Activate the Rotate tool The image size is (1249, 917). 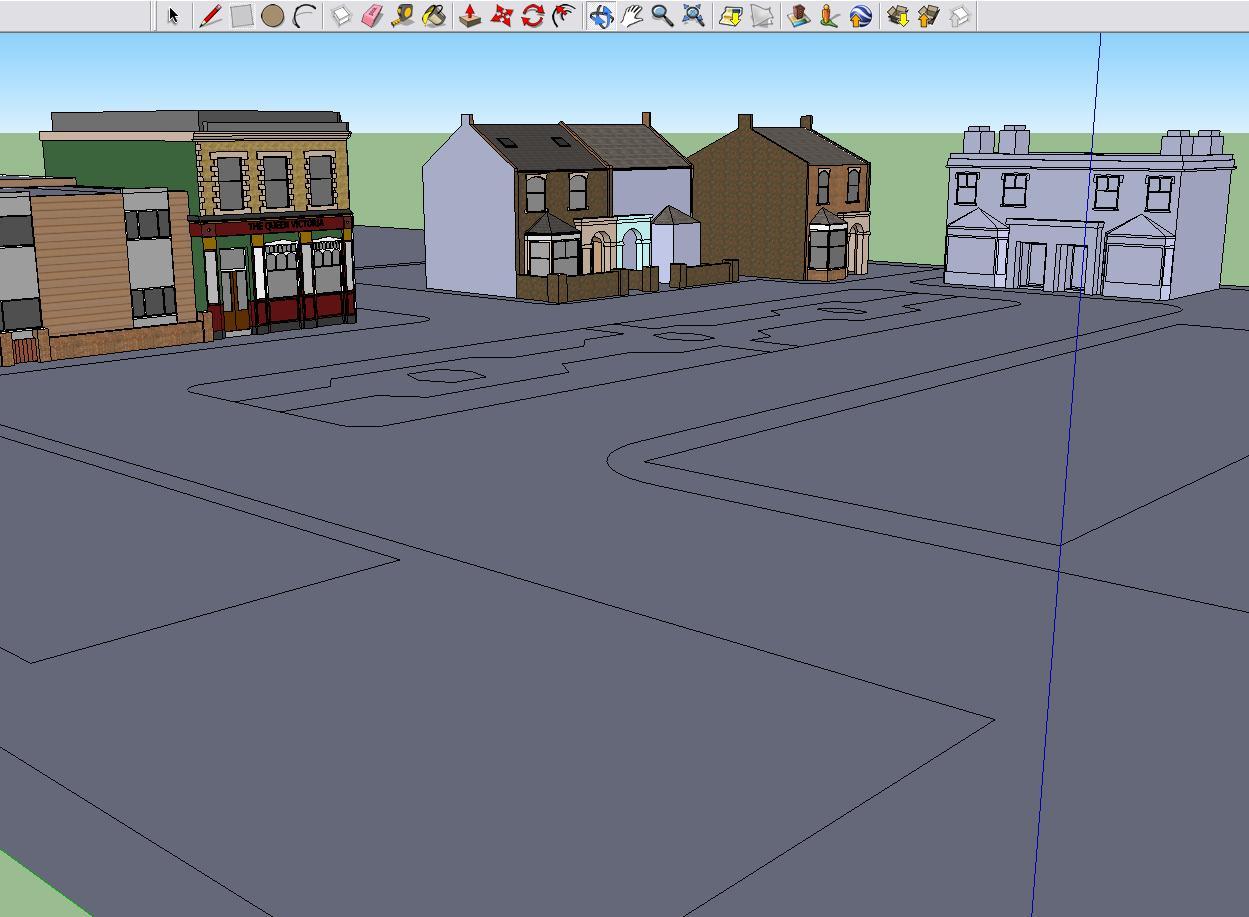pyautogui.click(x=532, y=16)
